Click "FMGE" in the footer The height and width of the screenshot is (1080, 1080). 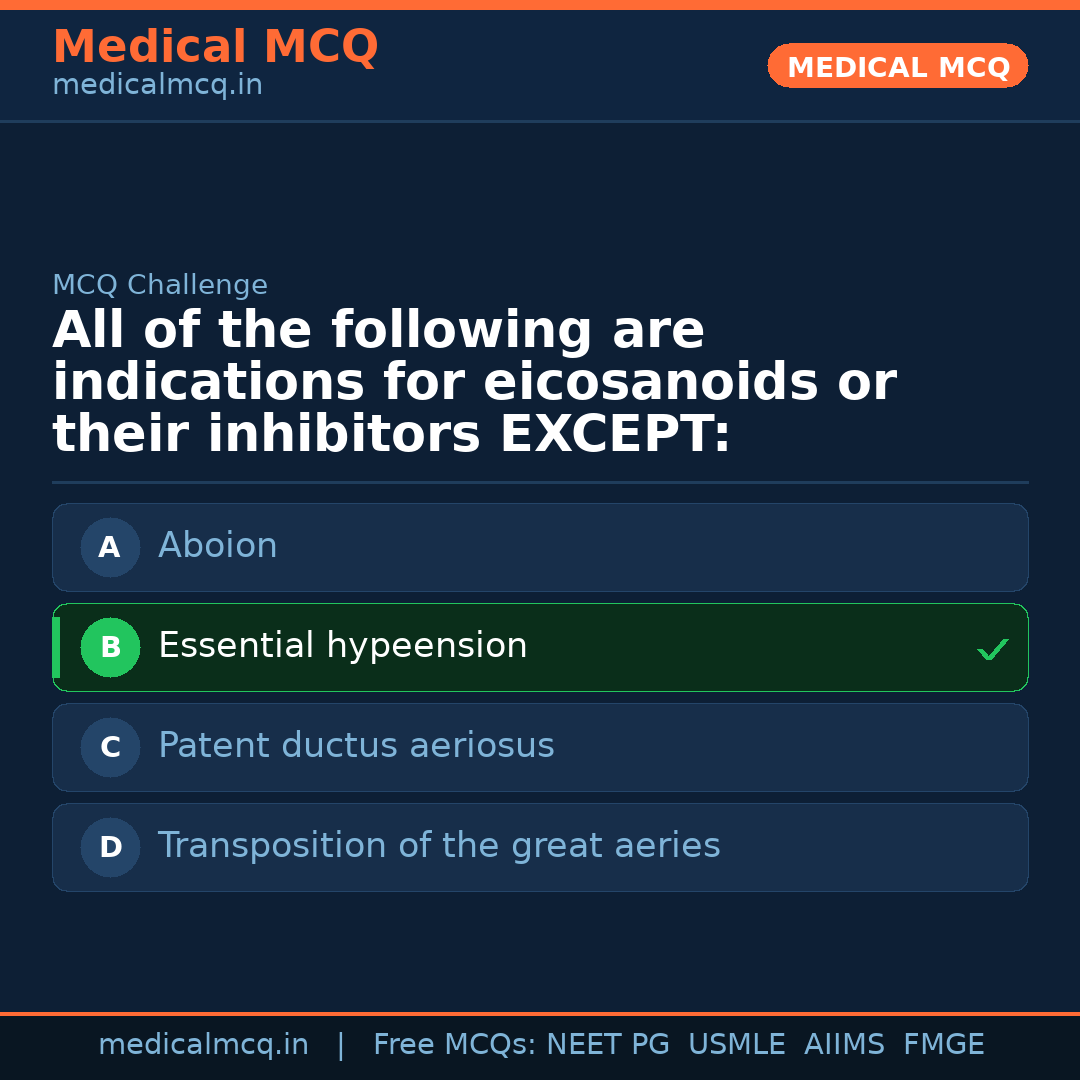click(x=944, y=1045)
